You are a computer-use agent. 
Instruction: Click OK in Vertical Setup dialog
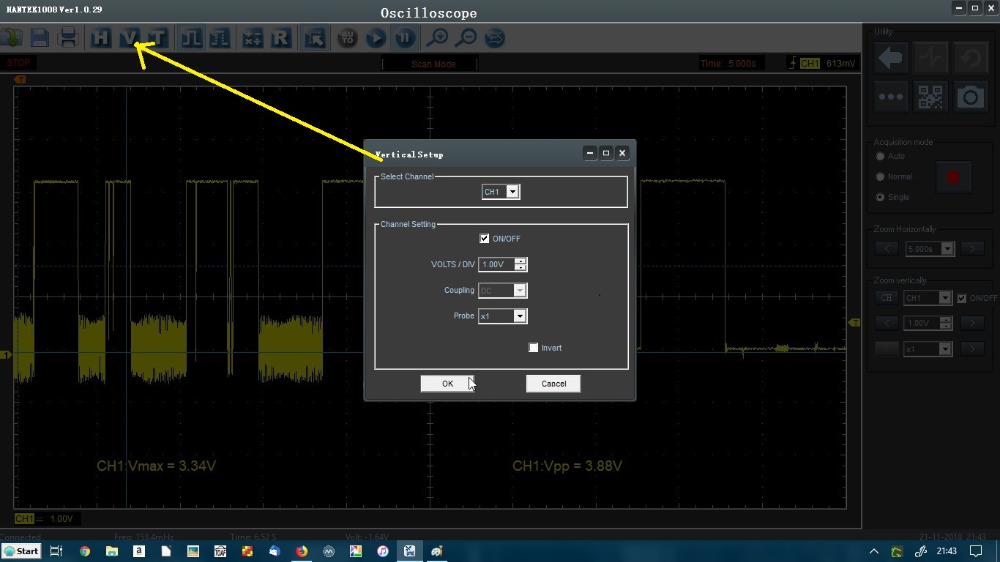click(x=447, y=384)
